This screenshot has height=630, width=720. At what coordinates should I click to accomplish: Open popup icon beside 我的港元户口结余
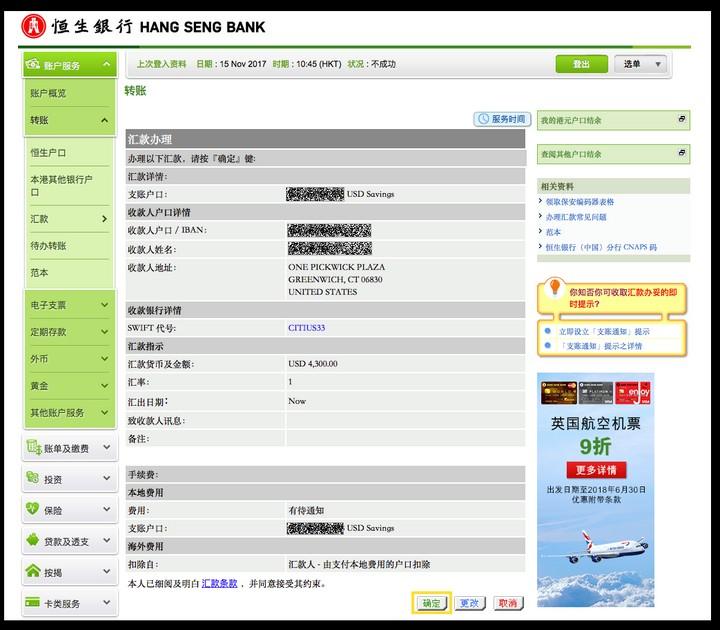(x=682, y=120)
